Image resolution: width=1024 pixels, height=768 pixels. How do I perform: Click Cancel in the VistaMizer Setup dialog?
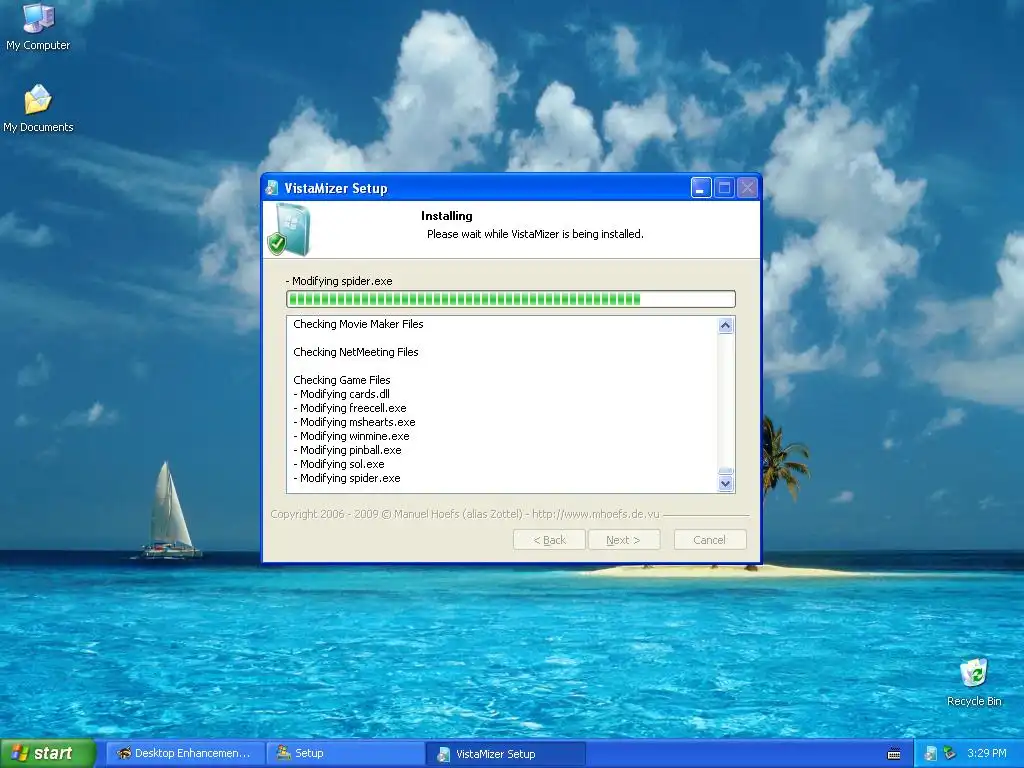[x=710, y=540]
